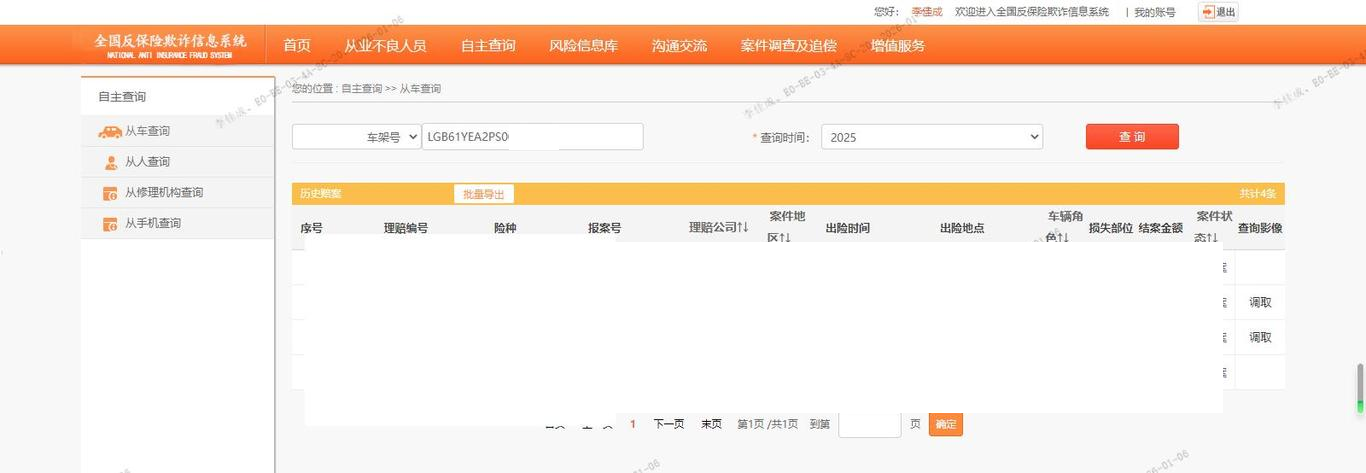The width and height of the screenshot is (1366, 473).
Task: Open the 我的账号 link
Action: coord(1155,12)
